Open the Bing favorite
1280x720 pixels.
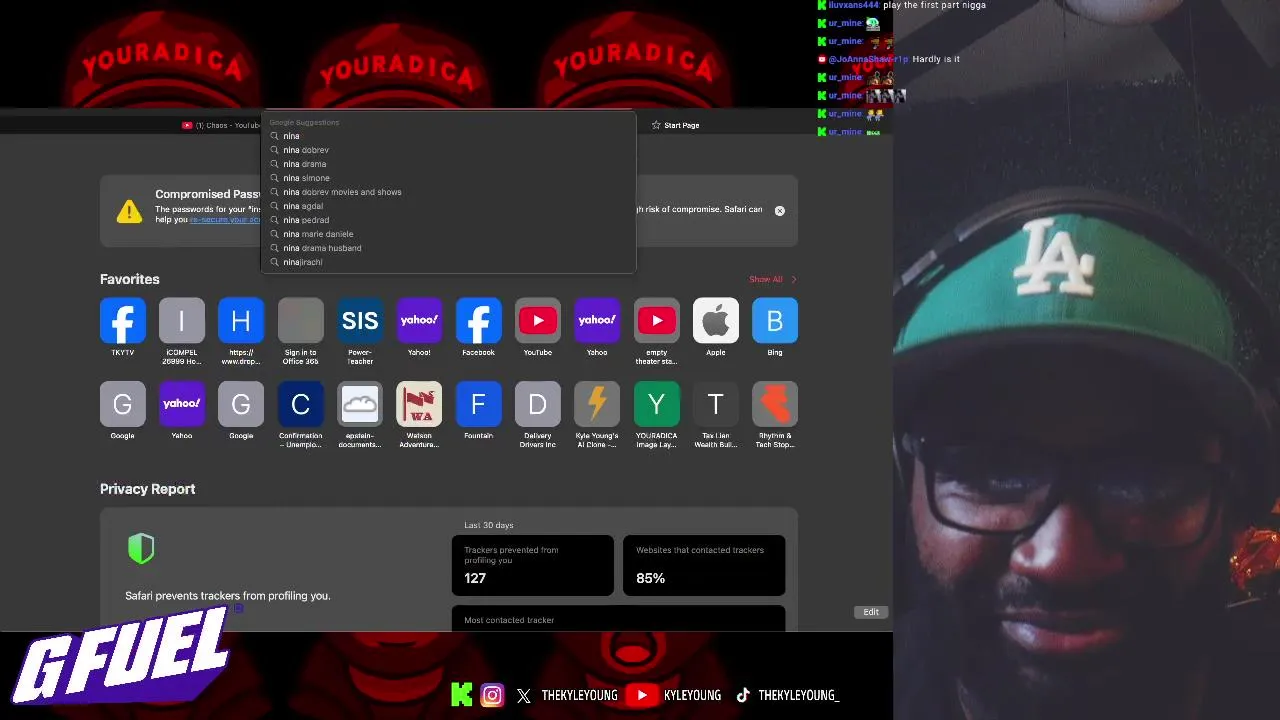(x=775, y=321)
